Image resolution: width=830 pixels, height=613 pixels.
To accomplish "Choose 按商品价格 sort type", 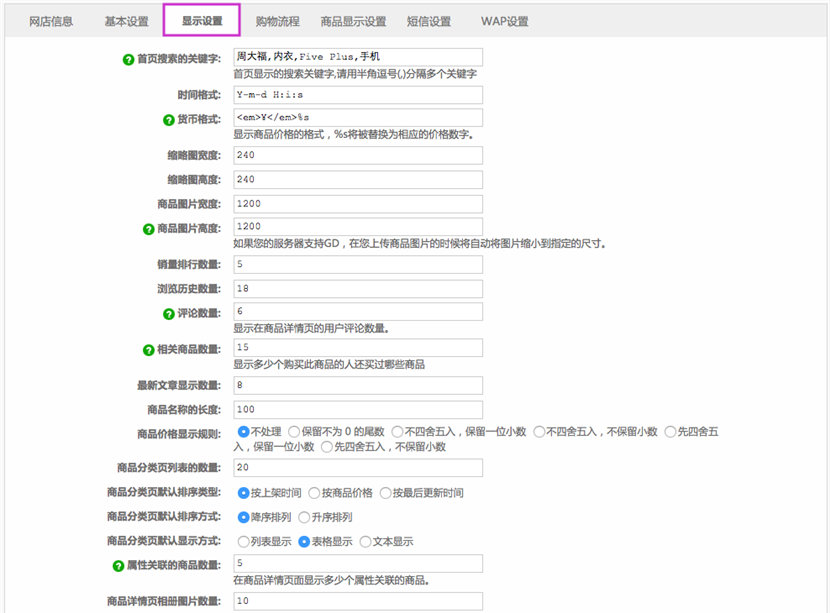I will [314, 493].
